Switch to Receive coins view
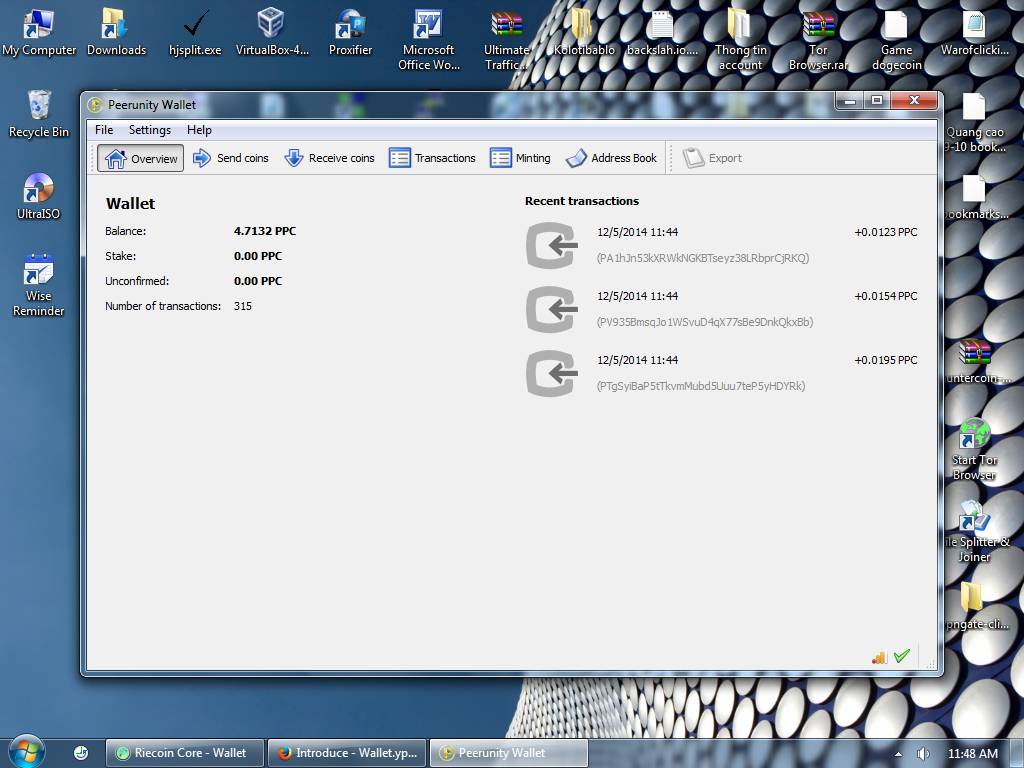 pos(329,158)
